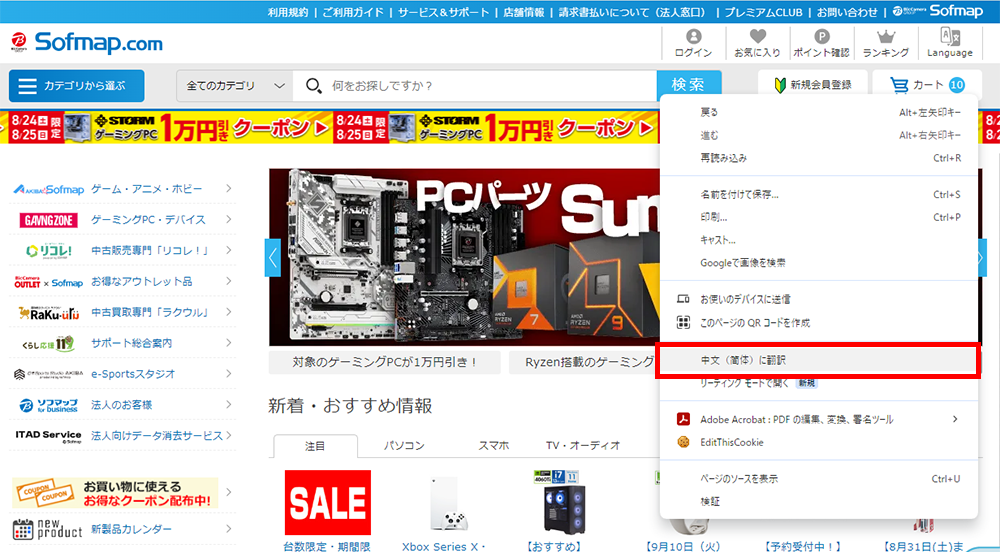This screenshot has height=552, width=1000.
Task: Select 戻る in context menu
Action: point(818,112)
